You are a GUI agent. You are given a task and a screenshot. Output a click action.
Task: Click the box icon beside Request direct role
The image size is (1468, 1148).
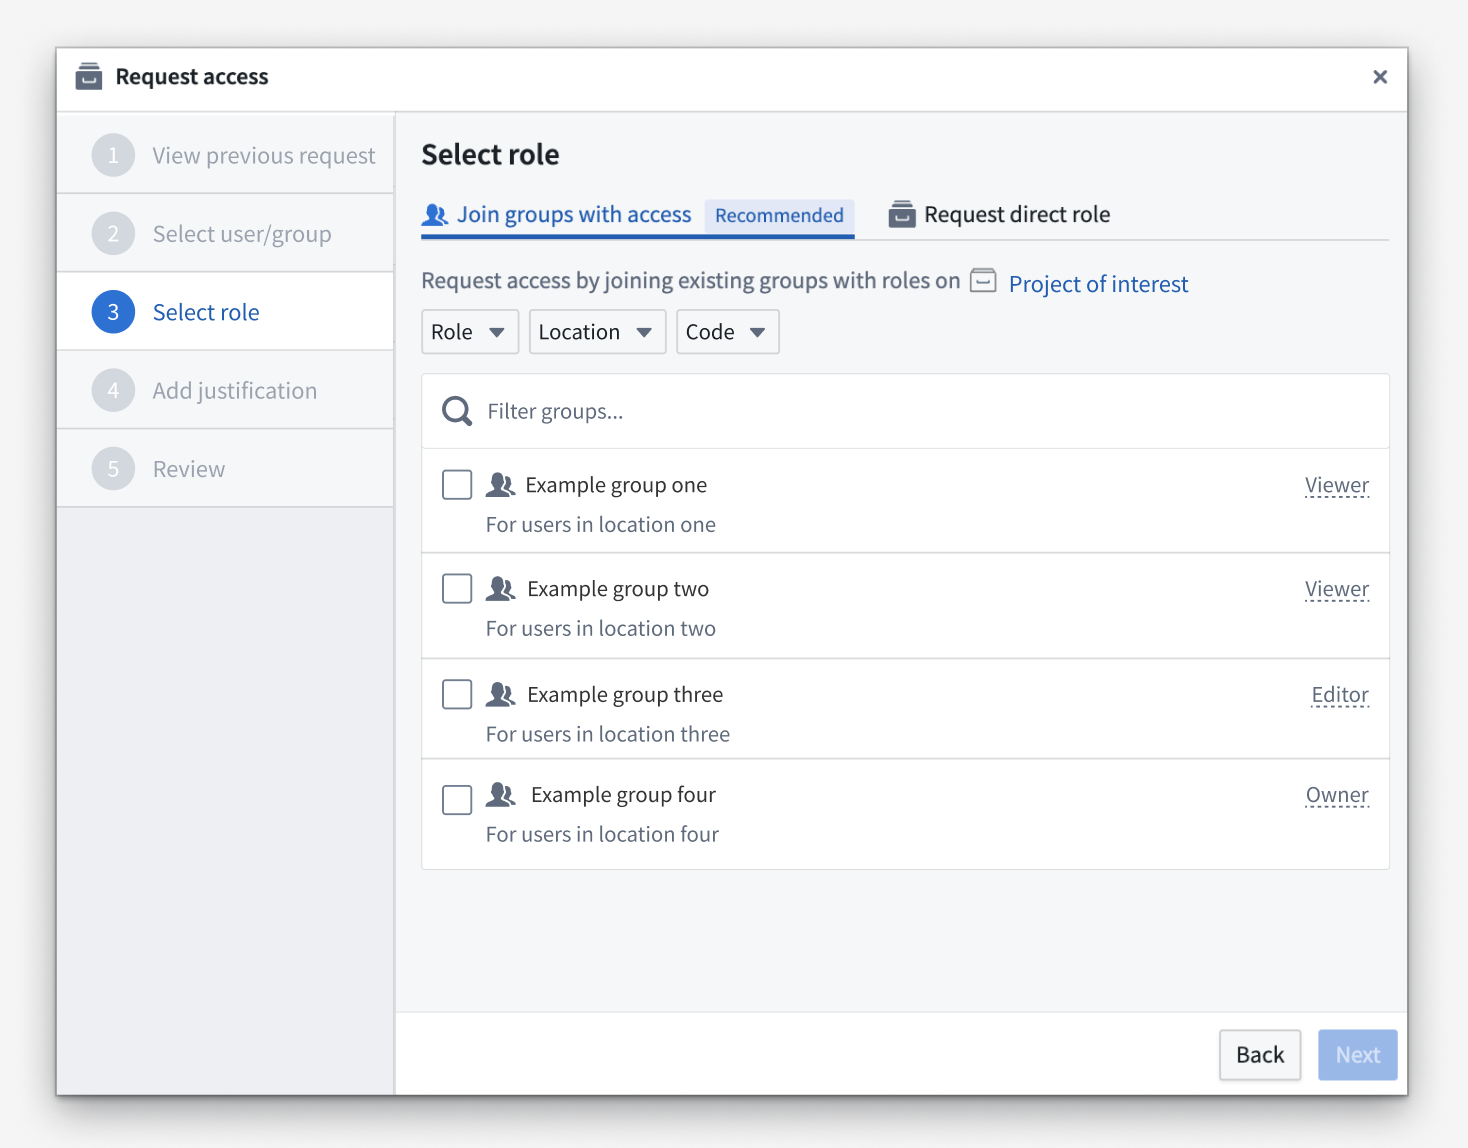[902, 214]
